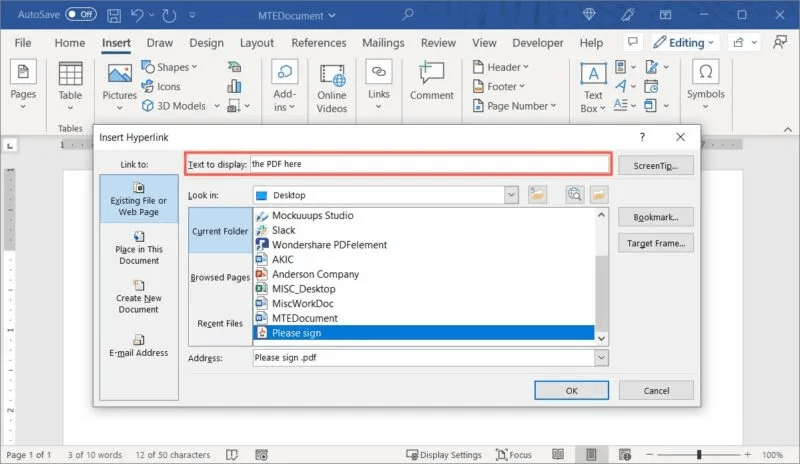
Task: Select Anderson Company in file list
Action: pyautogui.click(x=315, y=274)
